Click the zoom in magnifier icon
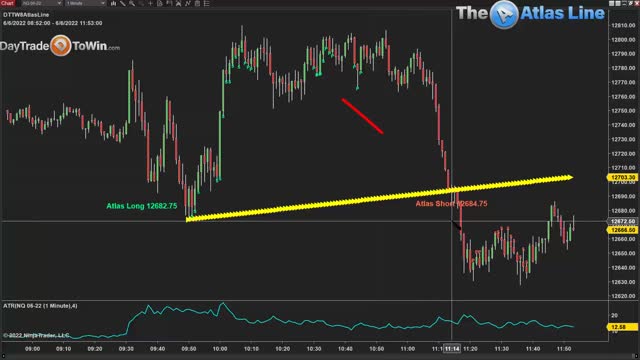640x360 pixels. pos(132,3)
